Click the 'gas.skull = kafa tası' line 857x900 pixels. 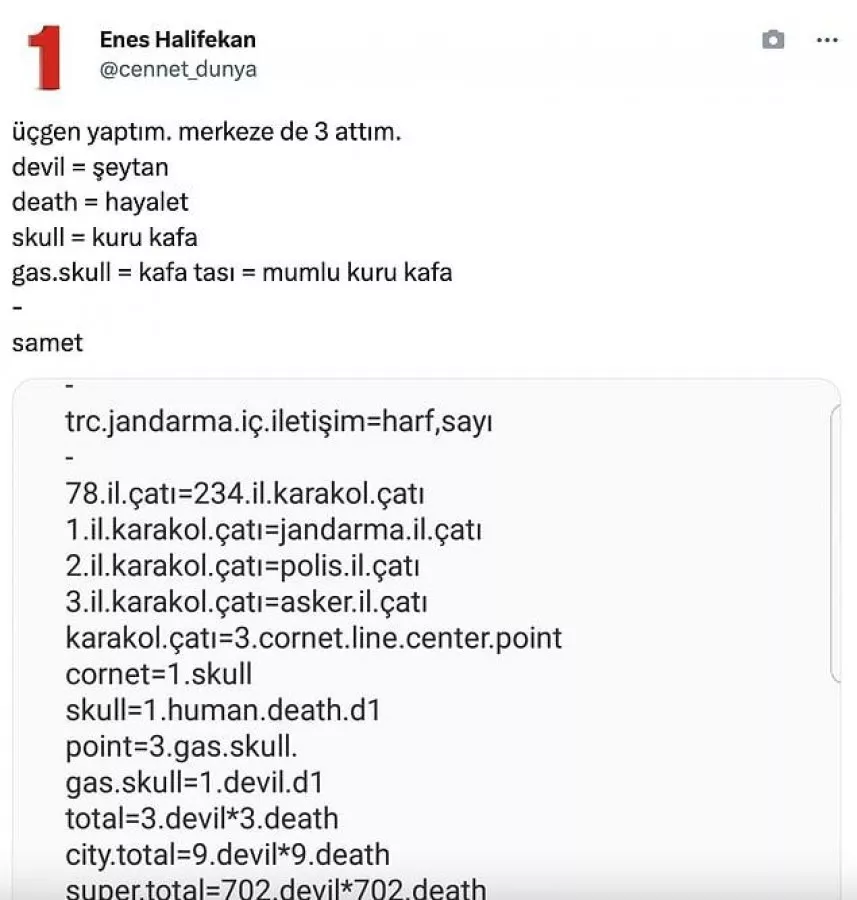(232, 272)
